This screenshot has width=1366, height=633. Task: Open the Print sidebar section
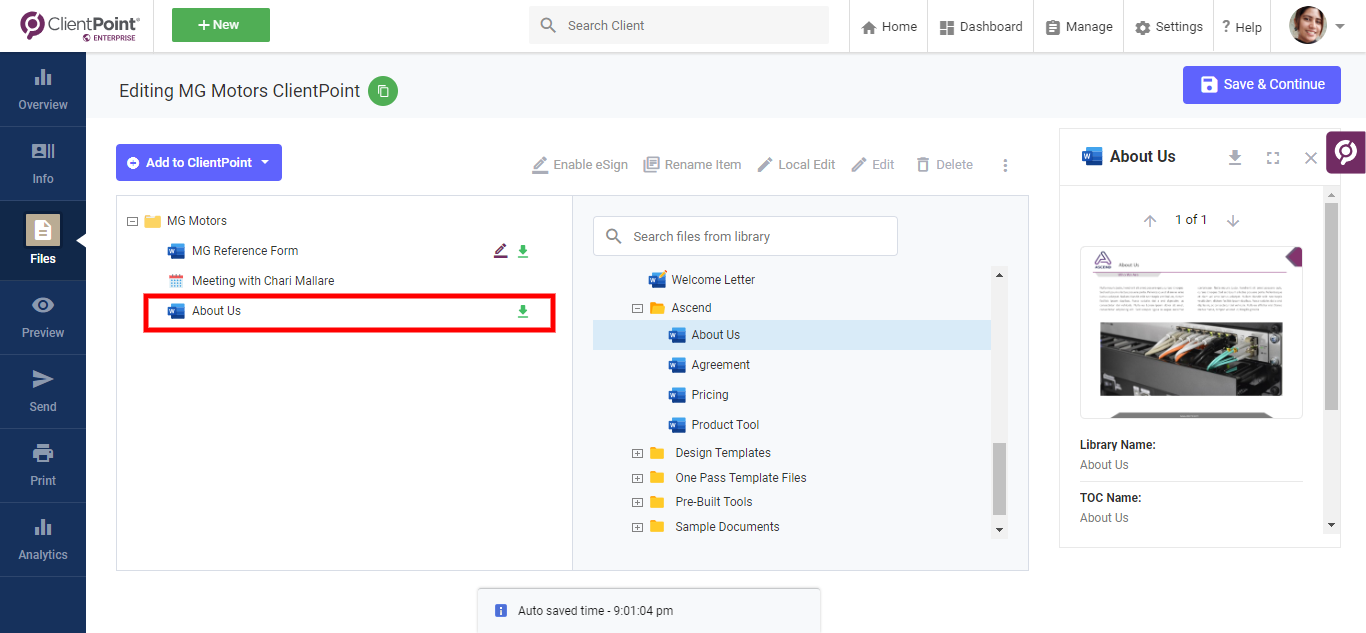[x=43, y=466]
